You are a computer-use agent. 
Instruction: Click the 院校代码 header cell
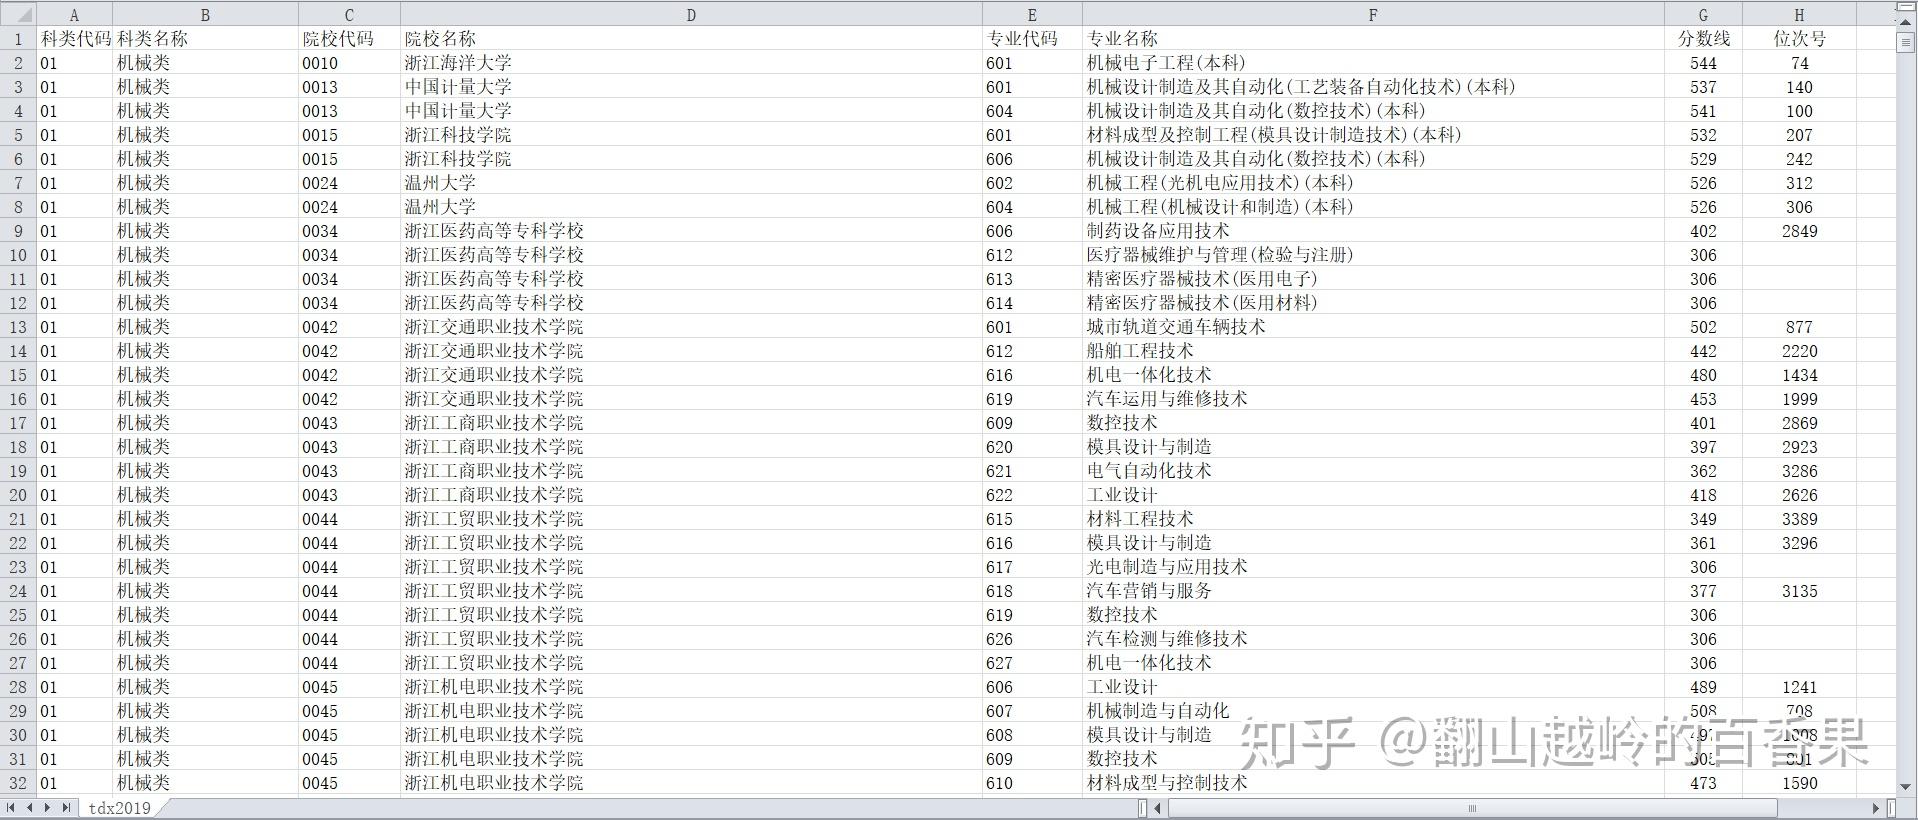(x=349, y=38)
